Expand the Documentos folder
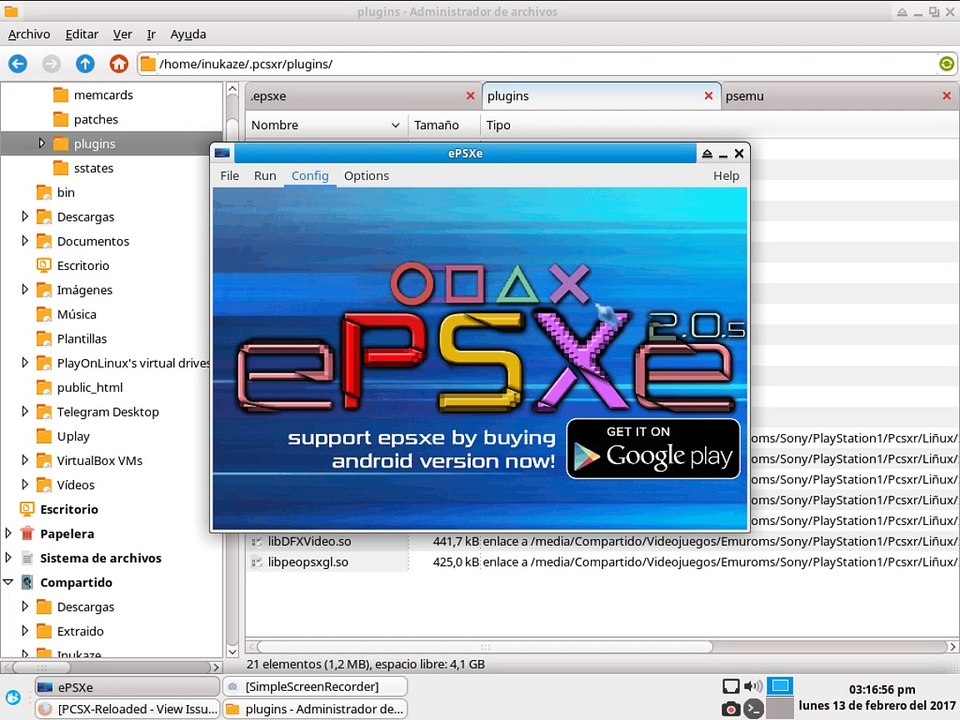The width and height of the screenshot is (960, 720). [x=24, y=241]
